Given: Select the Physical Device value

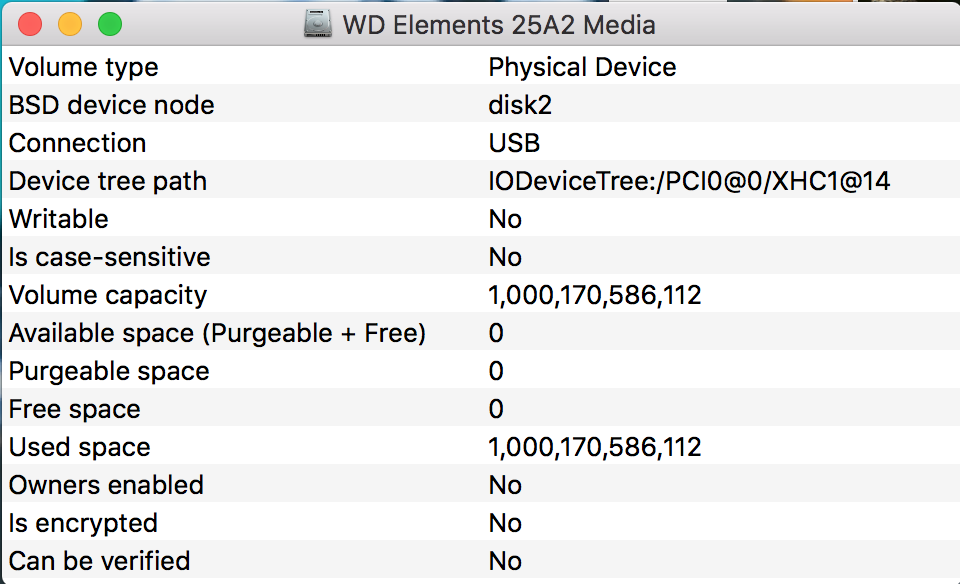Looking at the screenshot, I should tap(582, 67).
